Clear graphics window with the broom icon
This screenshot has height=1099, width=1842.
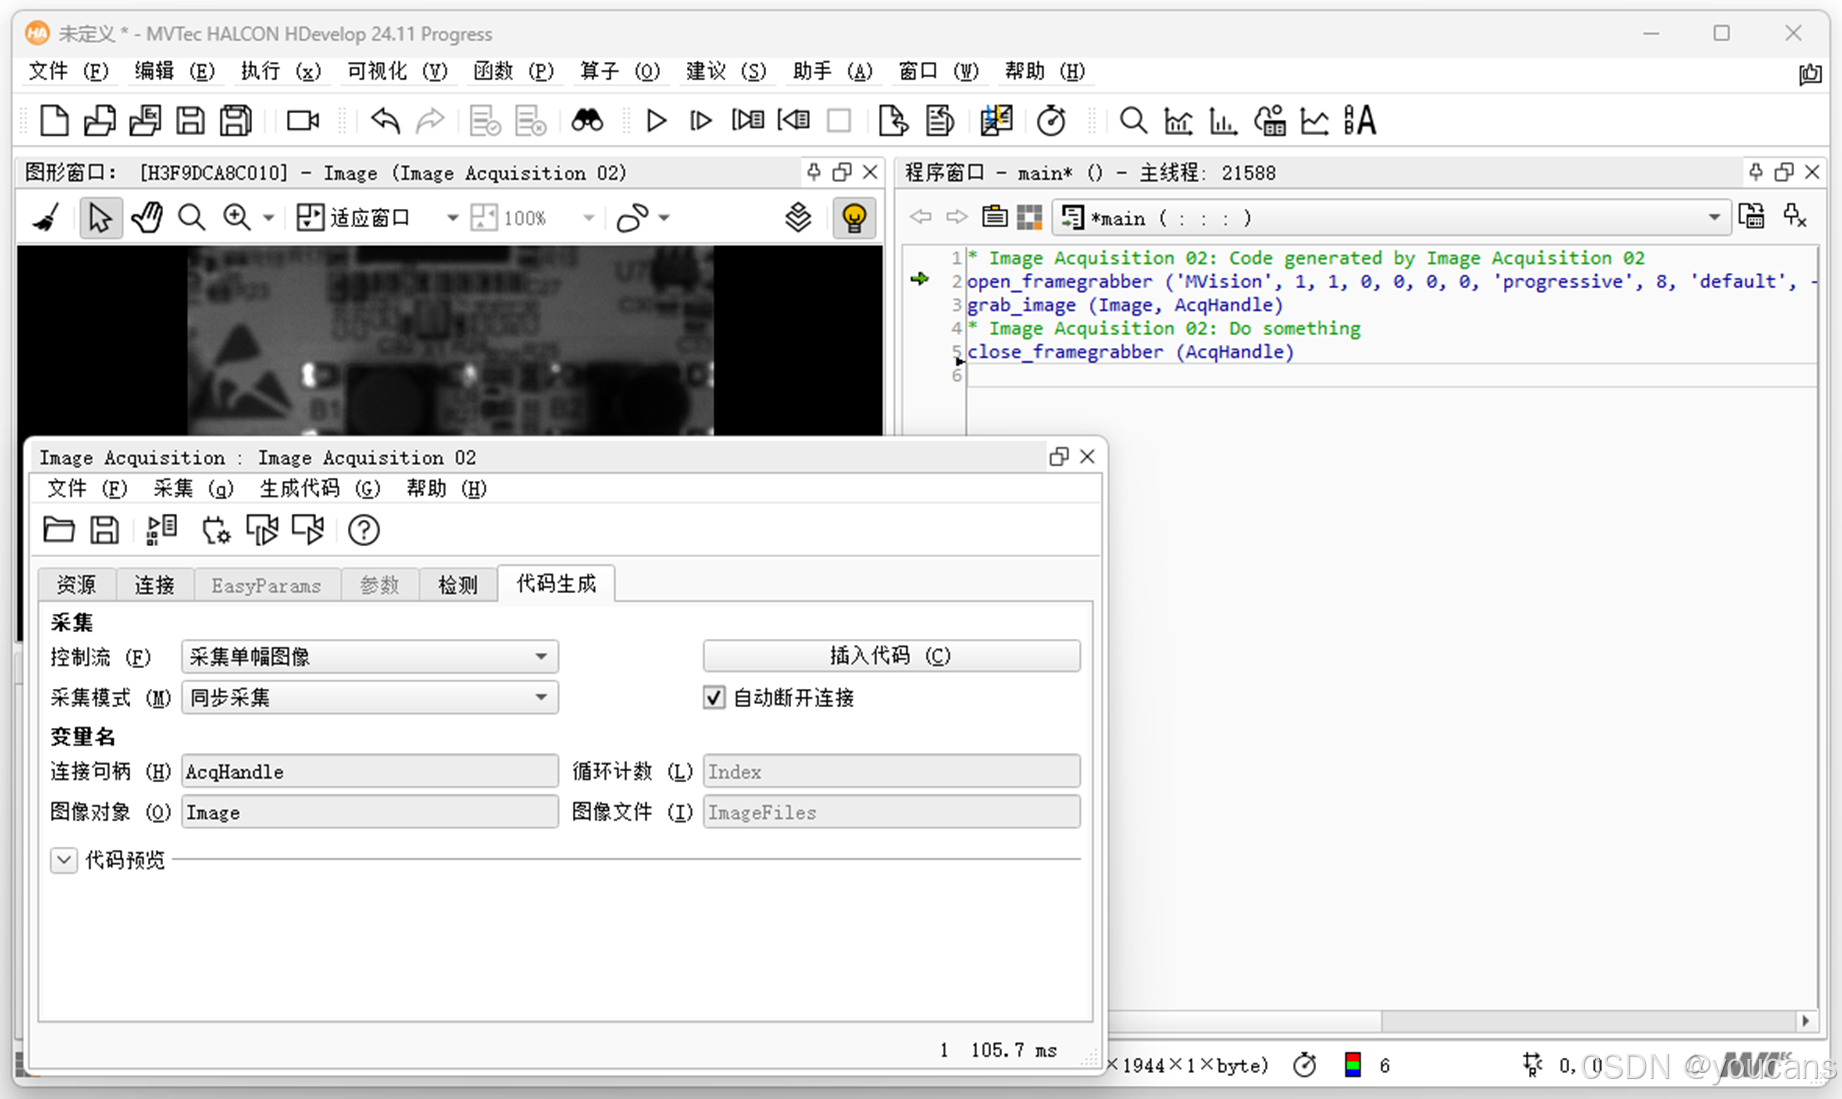[x=47, y=217]
